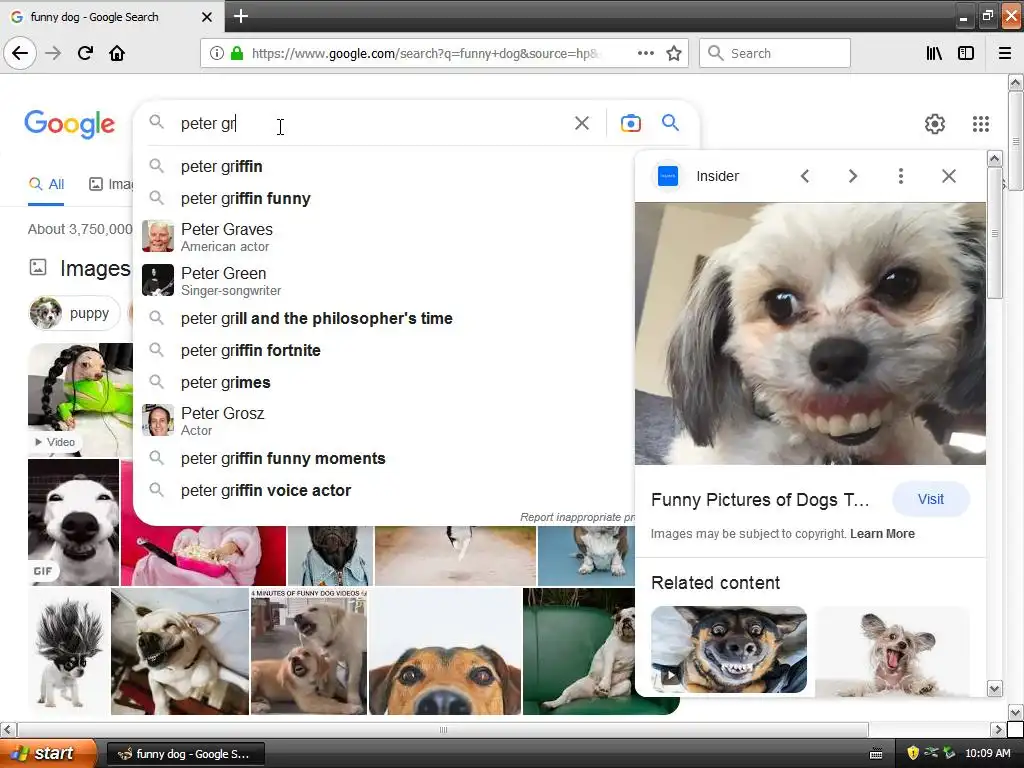Toggle the Firefox sidebar view icon

966,53
